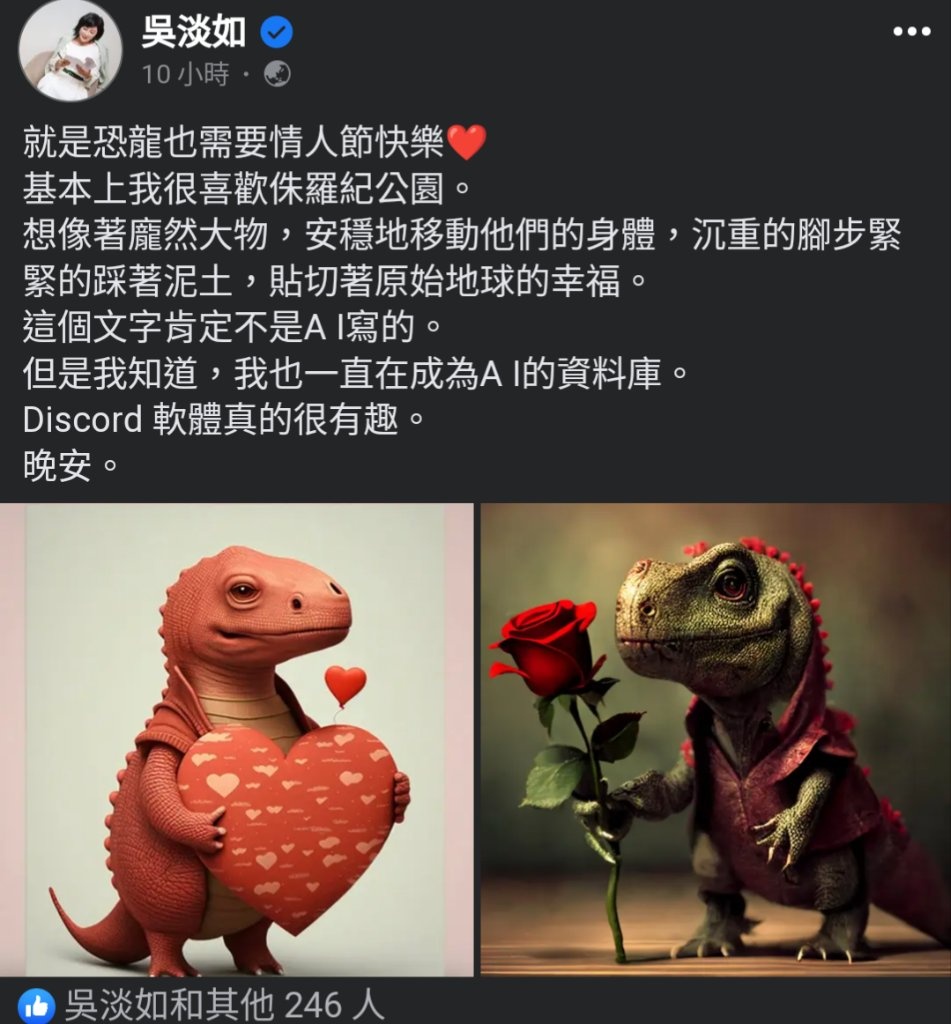The width and height of the screenshot is (951, 1024).
Task: Click the blue thumbs-up reaction icon
Action: [x=37, y=1006]
